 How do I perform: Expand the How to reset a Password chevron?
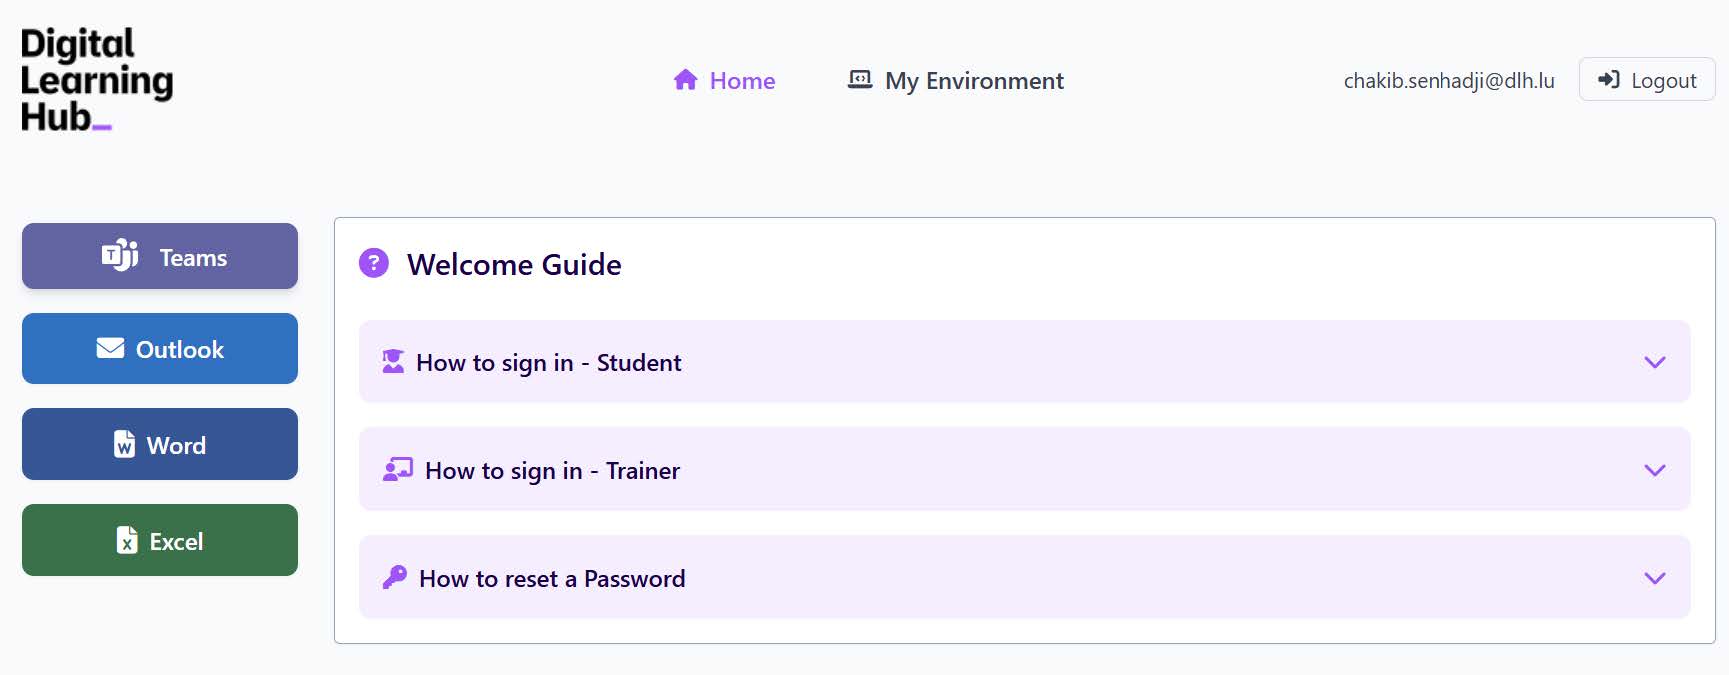click(1655, 578)
